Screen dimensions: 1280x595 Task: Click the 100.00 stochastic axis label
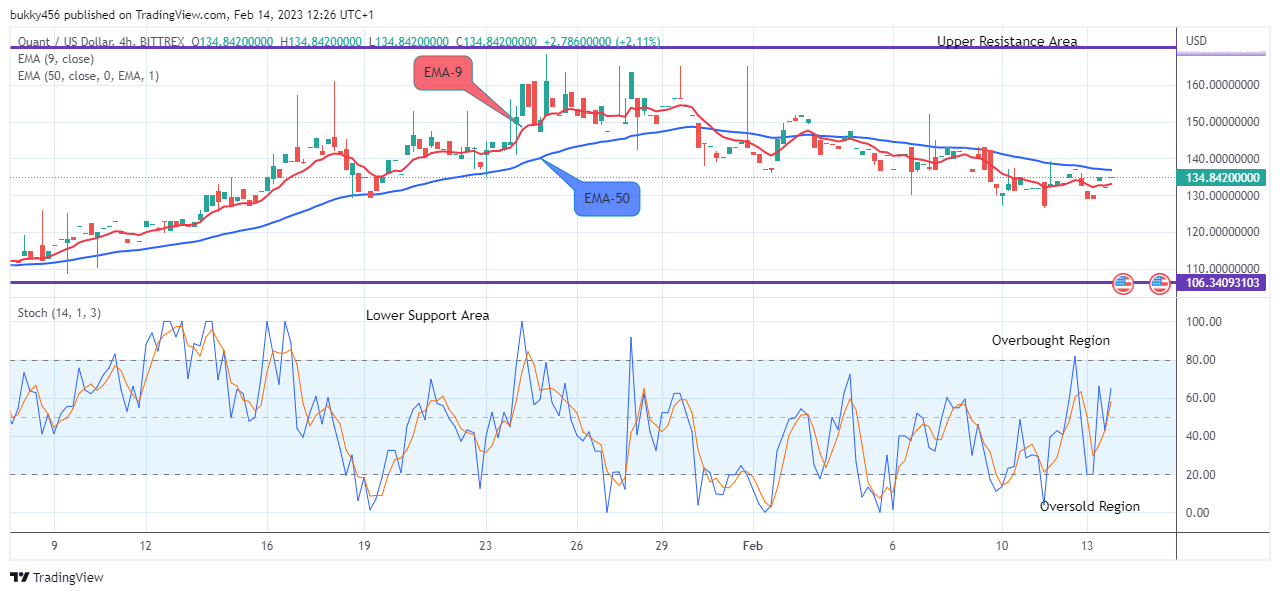tap(1203, 322)
